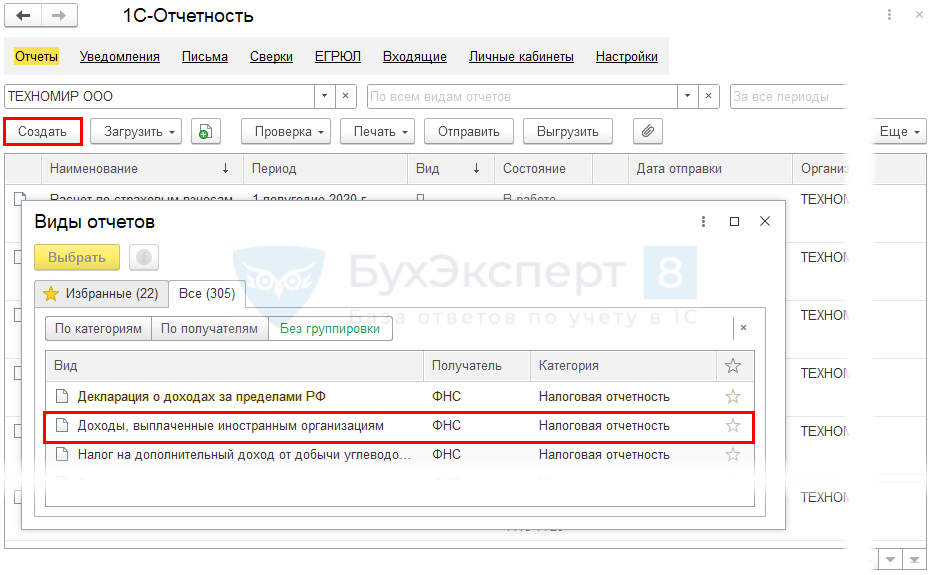Go back with the left arrow button
The height and width of the screenshot is (575, 931).
pos(23,16)
